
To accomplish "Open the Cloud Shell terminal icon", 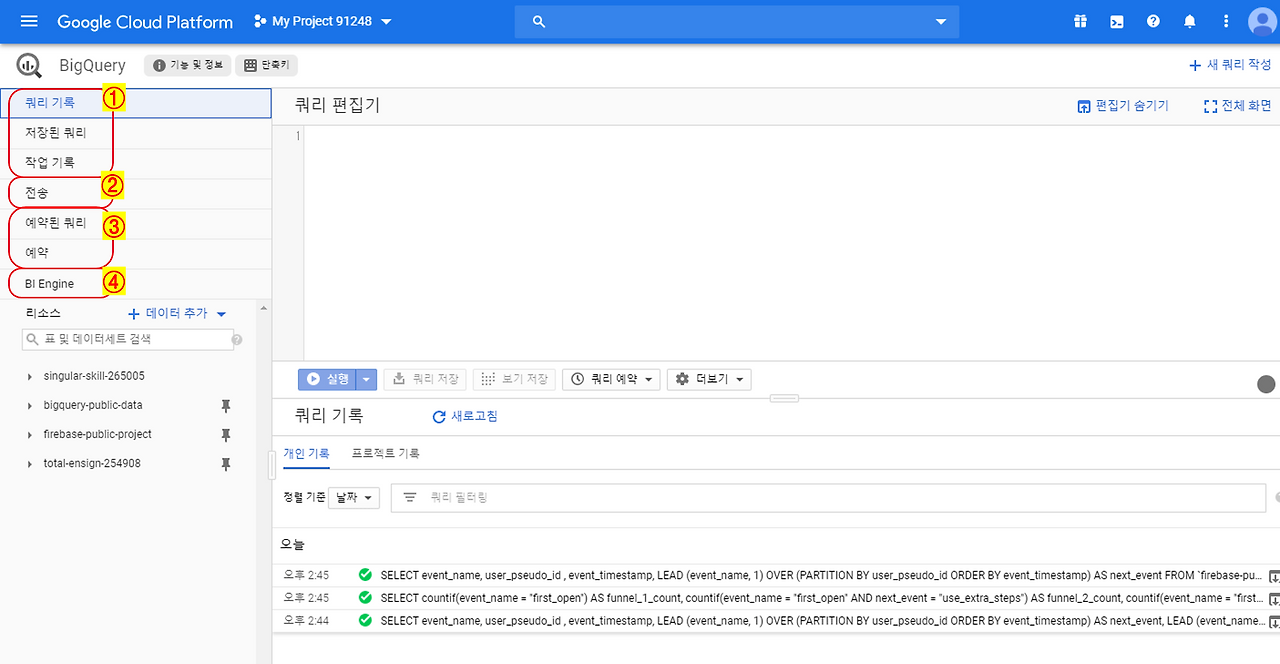I will click(x=1116, y=21).
